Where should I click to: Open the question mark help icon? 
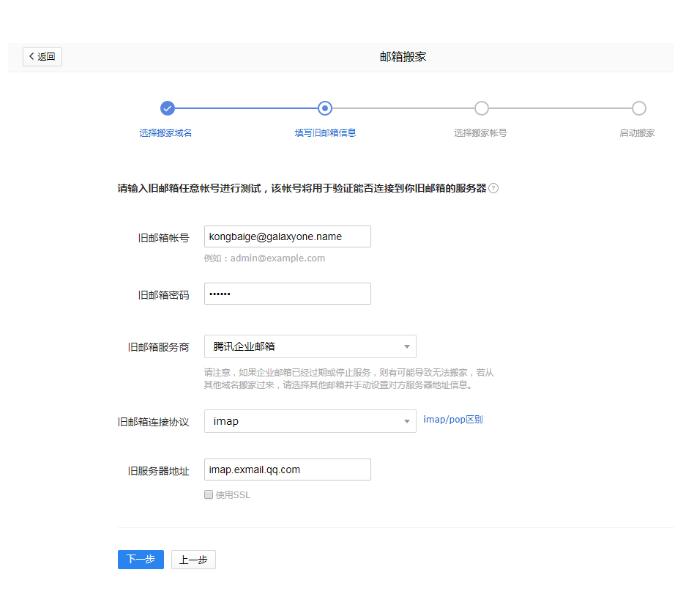point(494,188)
